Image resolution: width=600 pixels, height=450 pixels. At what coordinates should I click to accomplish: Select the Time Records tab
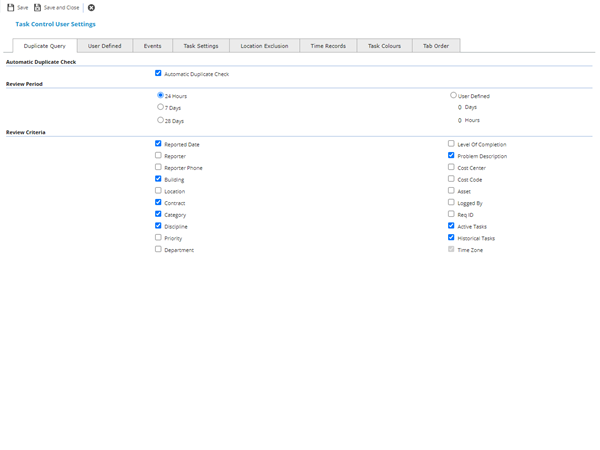point(328,46)
